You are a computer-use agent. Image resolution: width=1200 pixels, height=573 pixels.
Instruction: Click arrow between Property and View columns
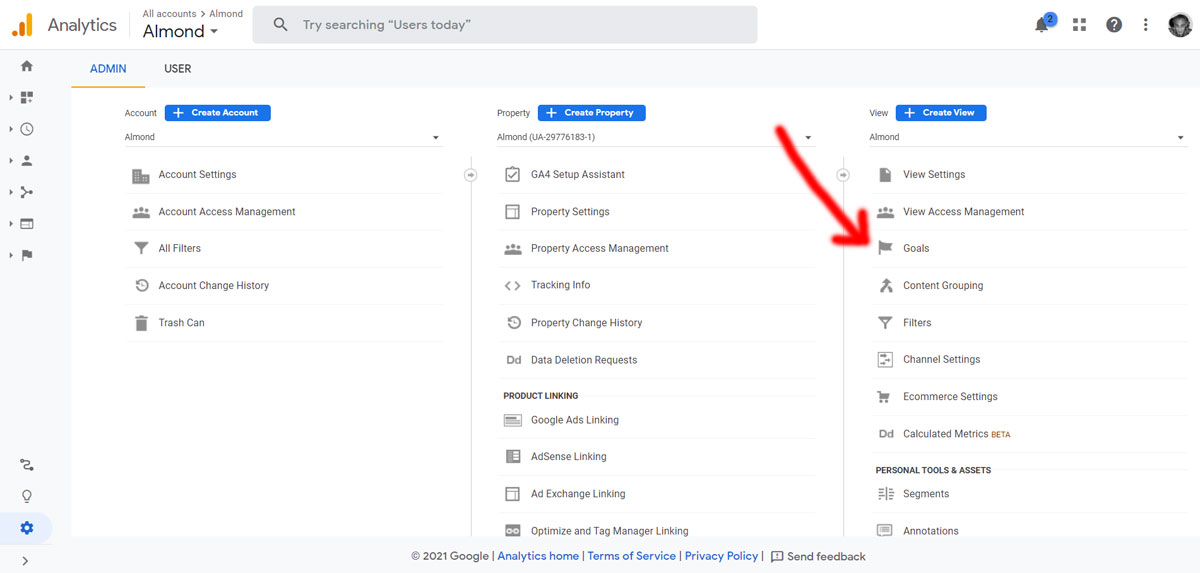(x=842, y=175)
